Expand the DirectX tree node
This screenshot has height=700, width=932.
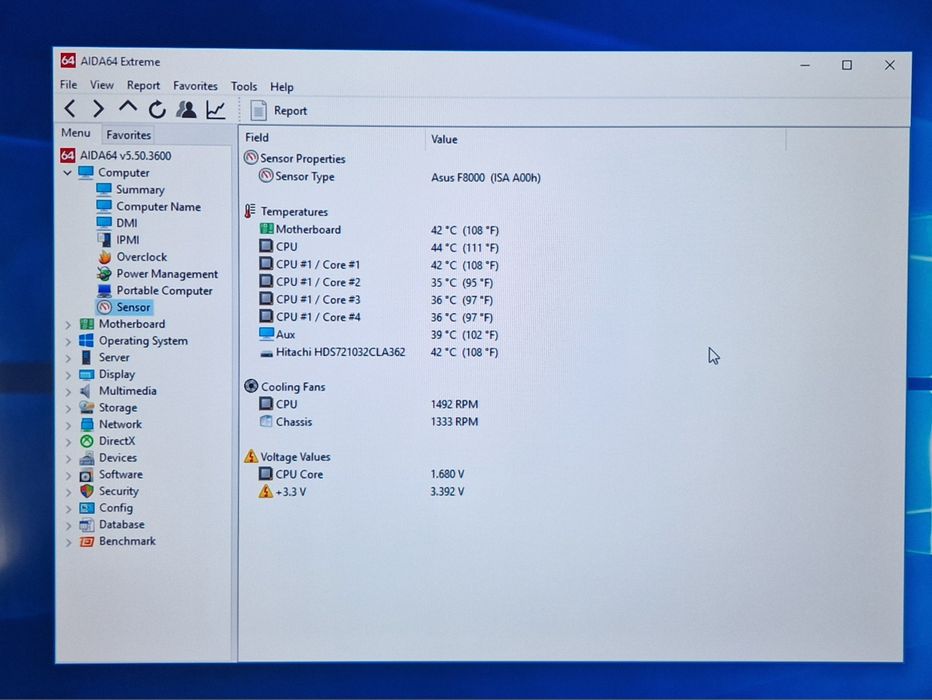coord(68,442)
